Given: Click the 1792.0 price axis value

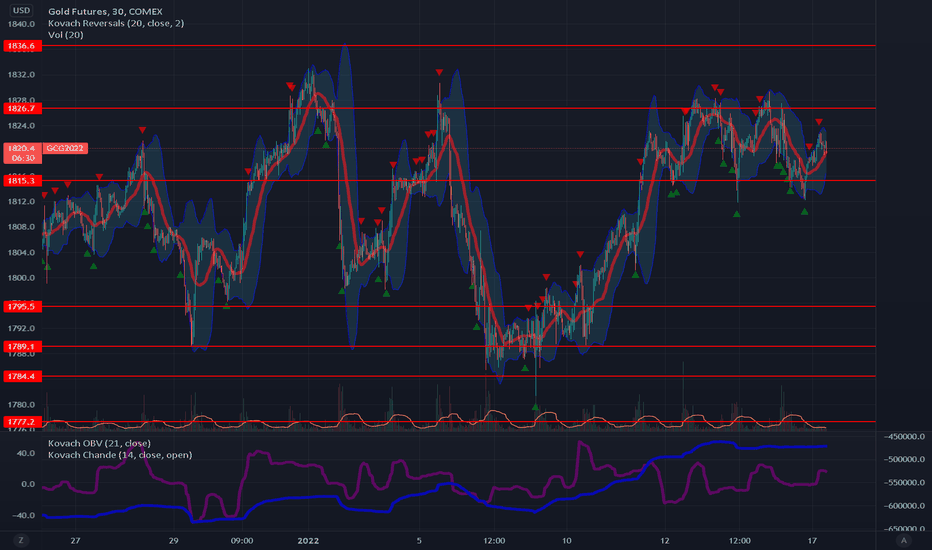Looking at the screenshot, I should [x=21, y=328].
